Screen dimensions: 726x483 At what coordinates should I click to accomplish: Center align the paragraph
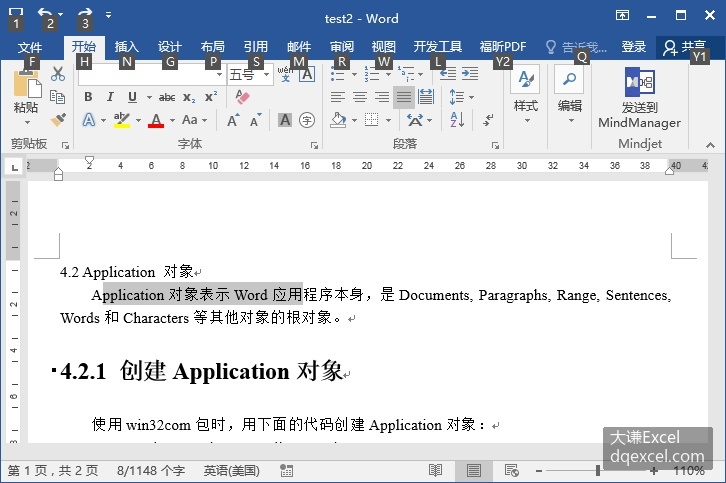[360, 97]
